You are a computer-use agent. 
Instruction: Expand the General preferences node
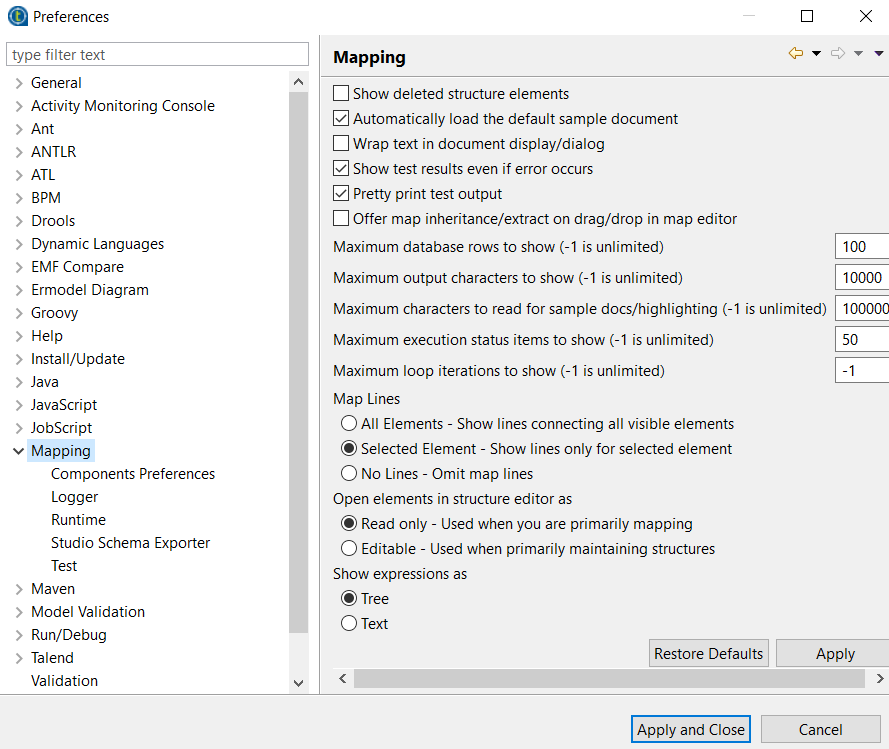tap(18, 83)
